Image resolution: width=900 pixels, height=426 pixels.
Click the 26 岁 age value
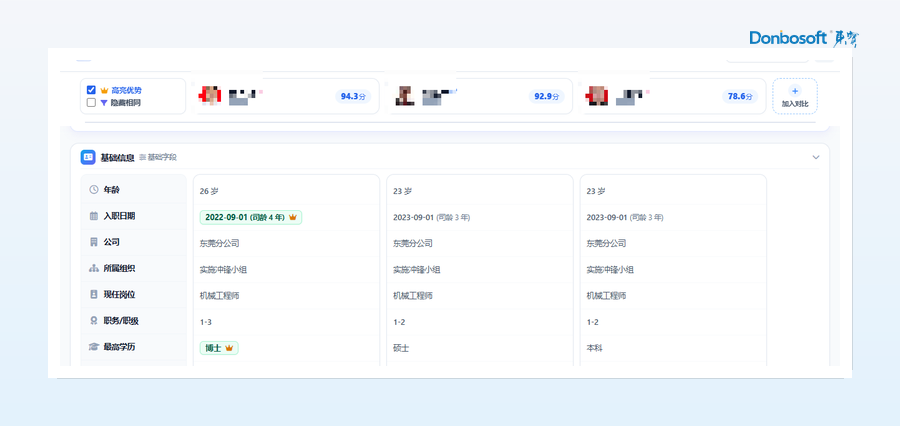pos(209,191)
